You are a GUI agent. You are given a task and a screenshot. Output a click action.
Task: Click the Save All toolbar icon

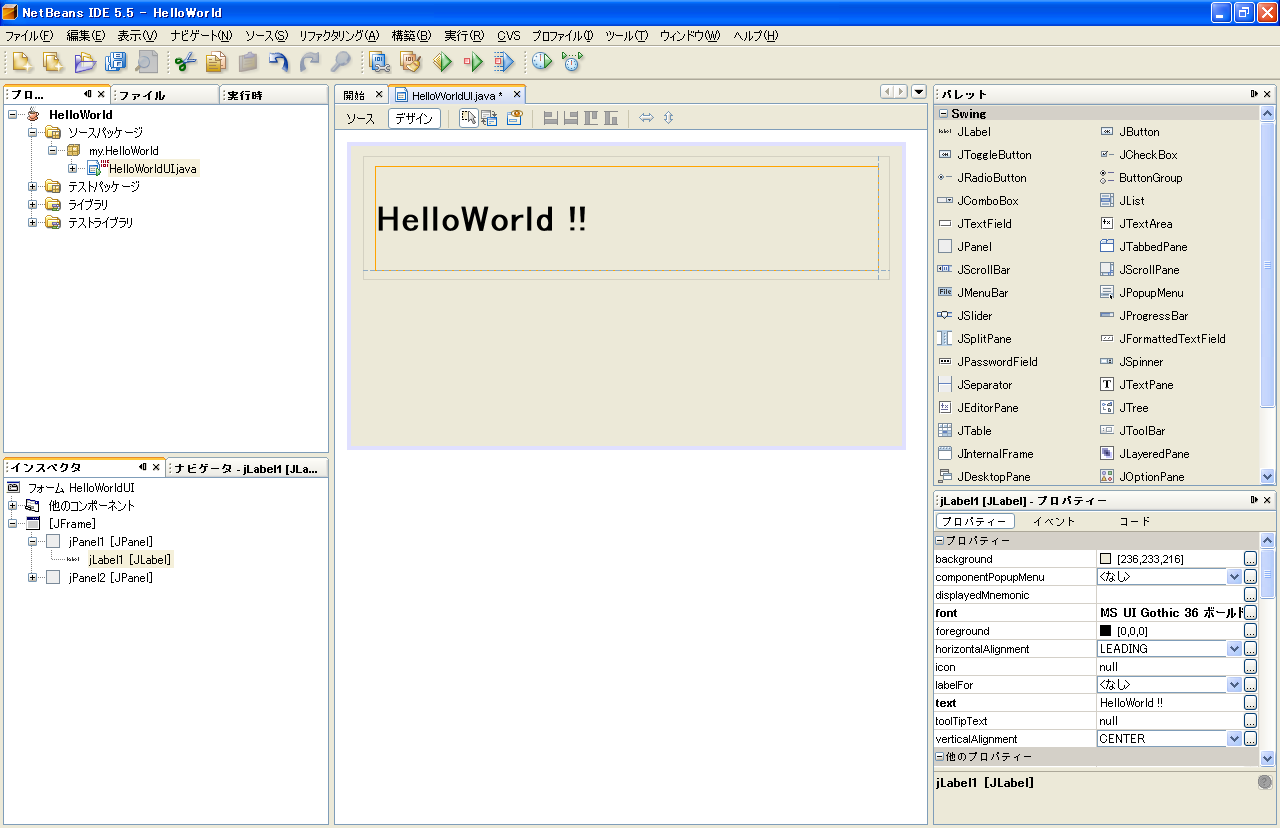point(115,62)
